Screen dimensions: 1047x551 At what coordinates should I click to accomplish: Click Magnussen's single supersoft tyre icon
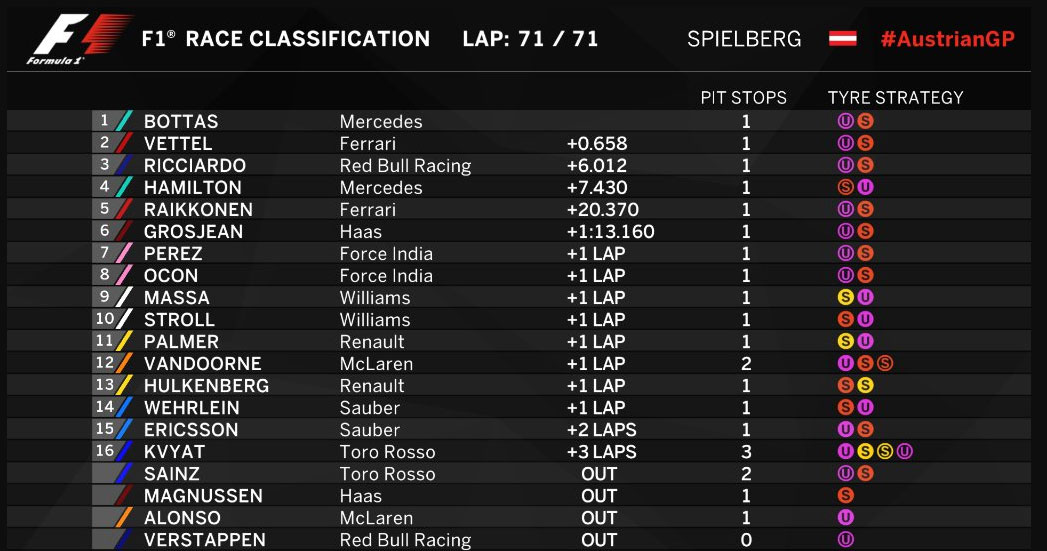(x=845, y=496)
